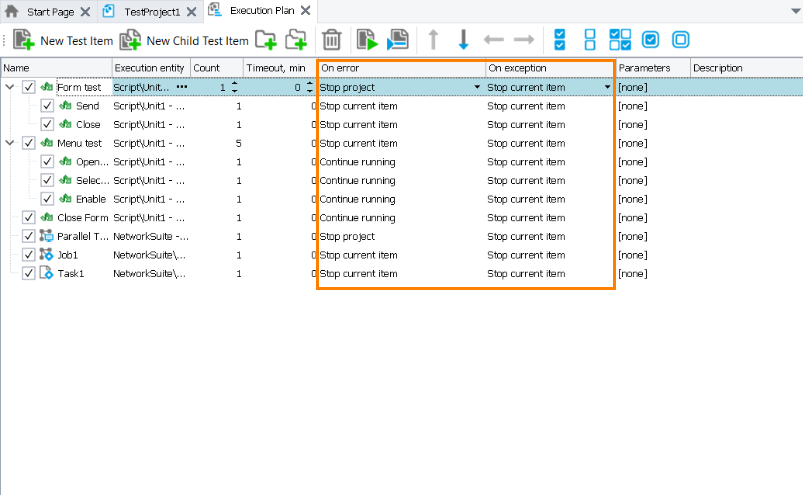
Task: Collapse the Form test tree node
Action: [10, 88]
